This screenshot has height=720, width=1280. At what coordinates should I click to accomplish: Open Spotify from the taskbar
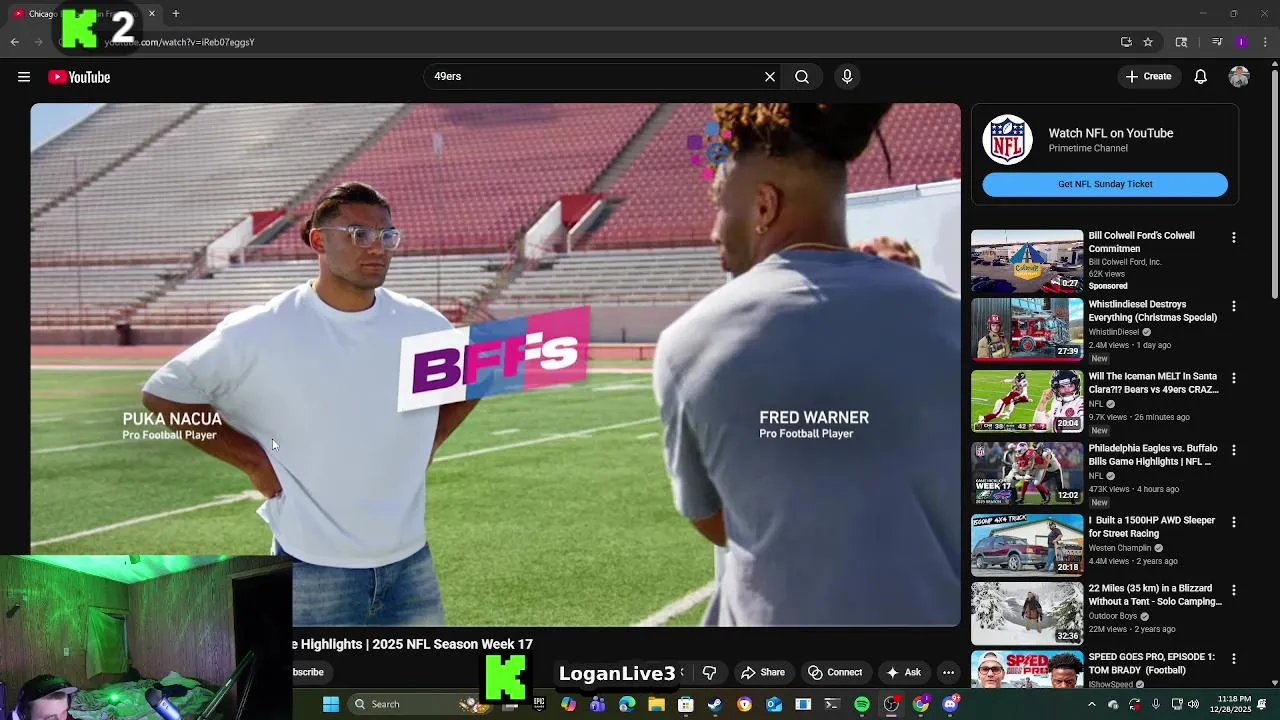(862, 704)
